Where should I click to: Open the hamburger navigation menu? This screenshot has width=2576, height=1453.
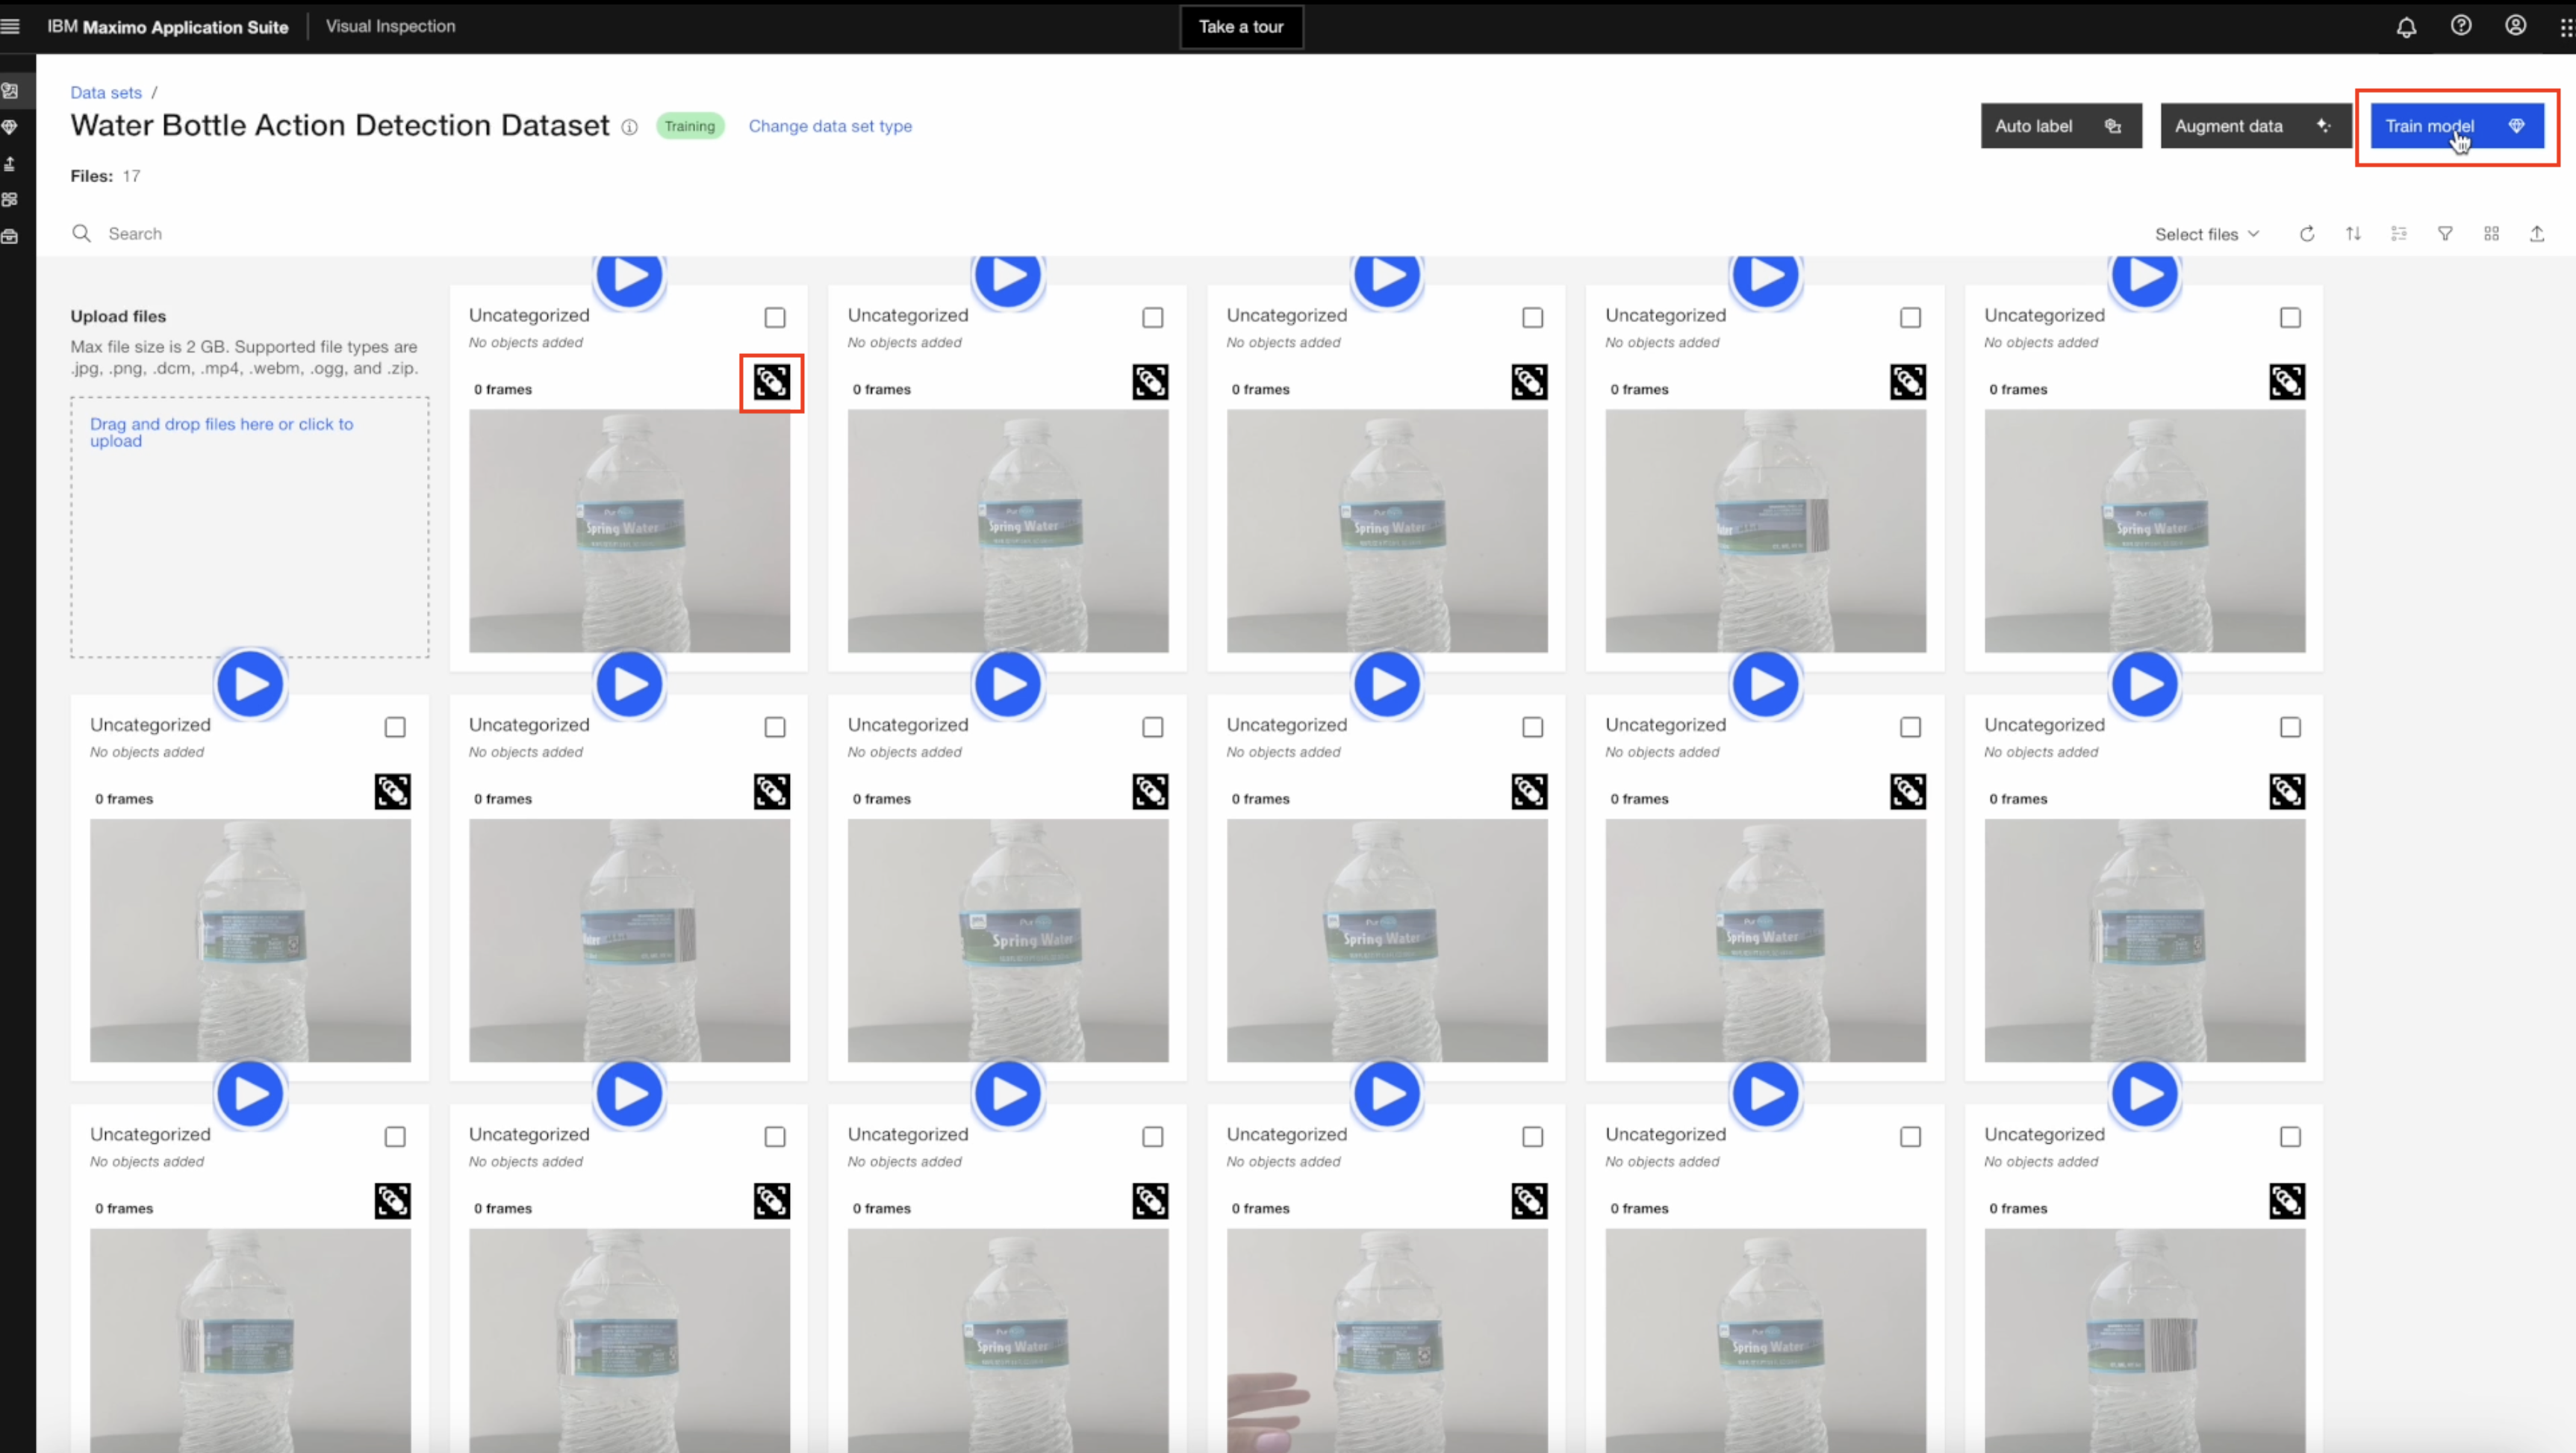(11, 27)
